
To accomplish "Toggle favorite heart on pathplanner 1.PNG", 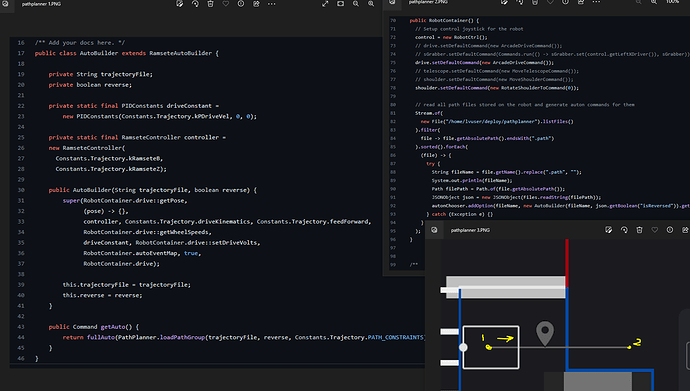I will [x=225, y=4].
